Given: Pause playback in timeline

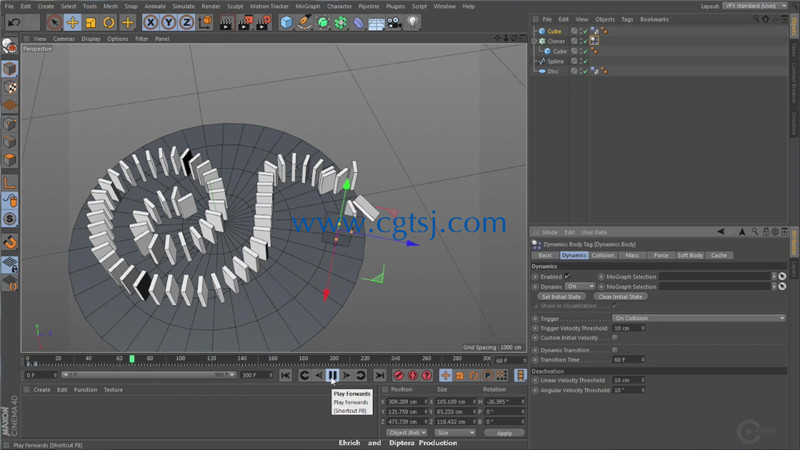Looking at the screenshot, I should point(333,376).
